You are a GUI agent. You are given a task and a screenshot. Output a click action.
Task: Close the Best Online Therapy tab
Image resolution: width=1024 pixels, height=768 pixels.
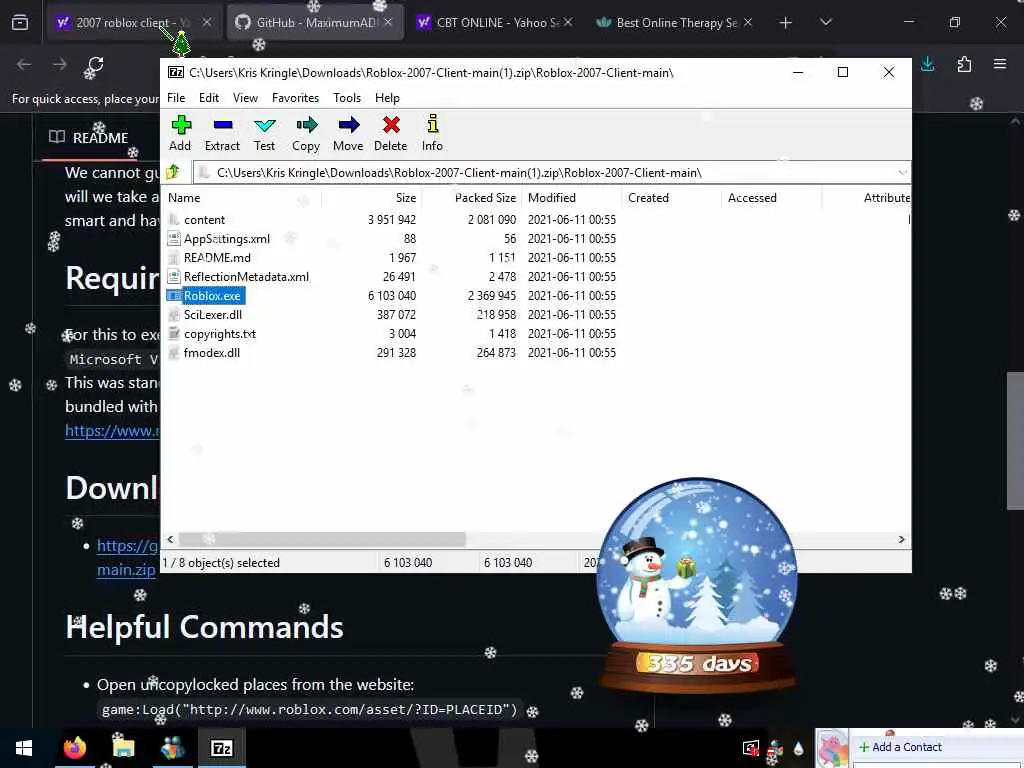[x=748, y=23]
